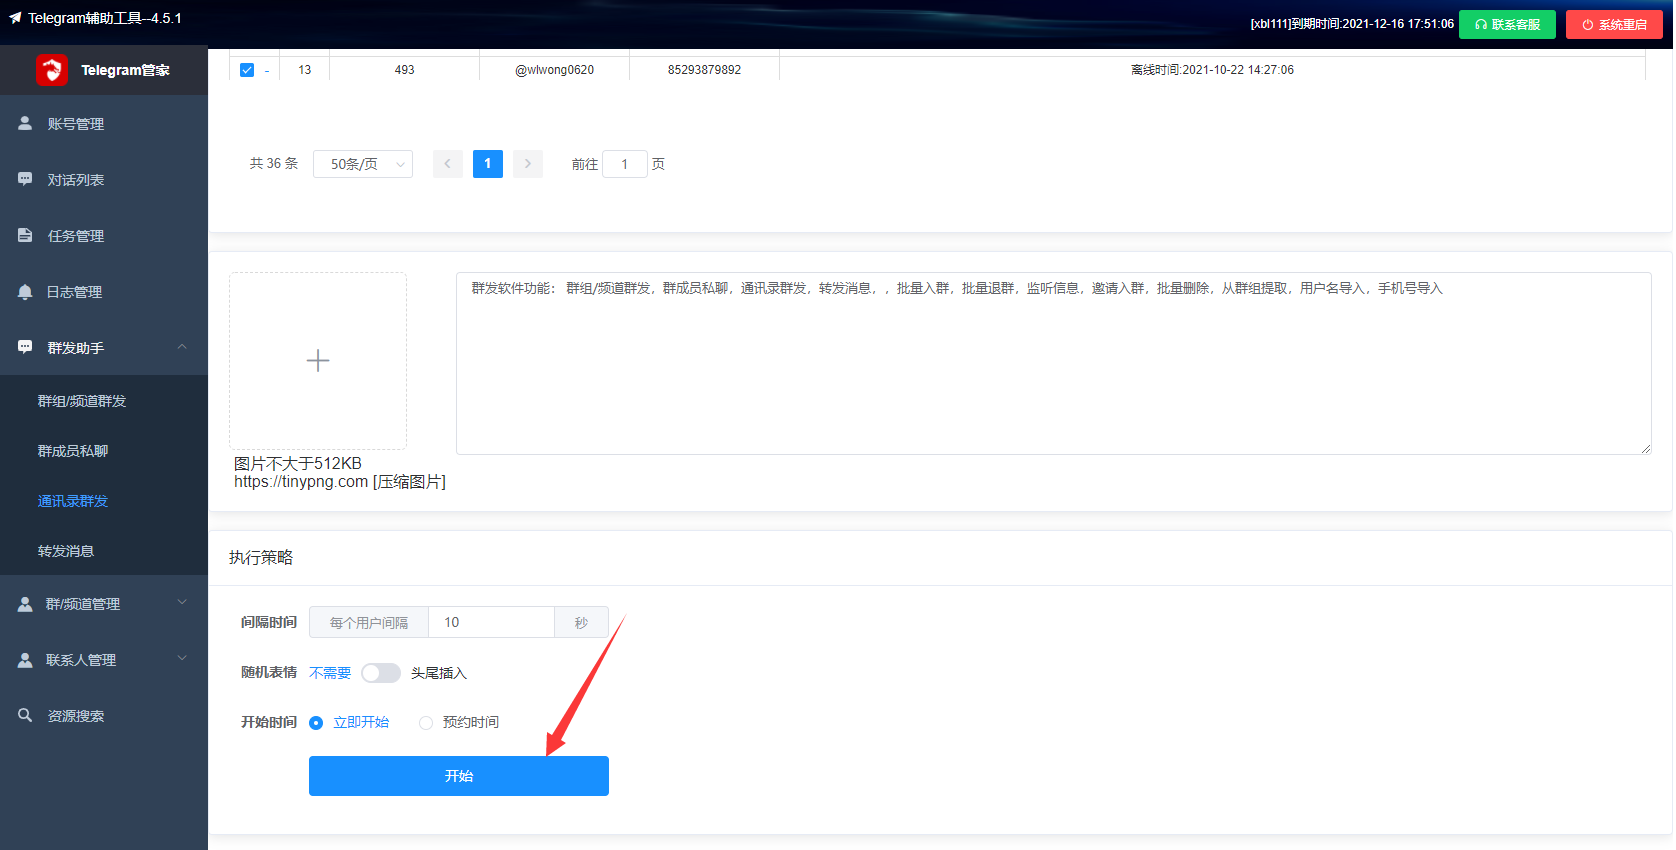Click the https://tinypng.com text
Image resolution: width=1676 pixels, height=850 pixels.
pyautogui.click(x=301, y=482)
